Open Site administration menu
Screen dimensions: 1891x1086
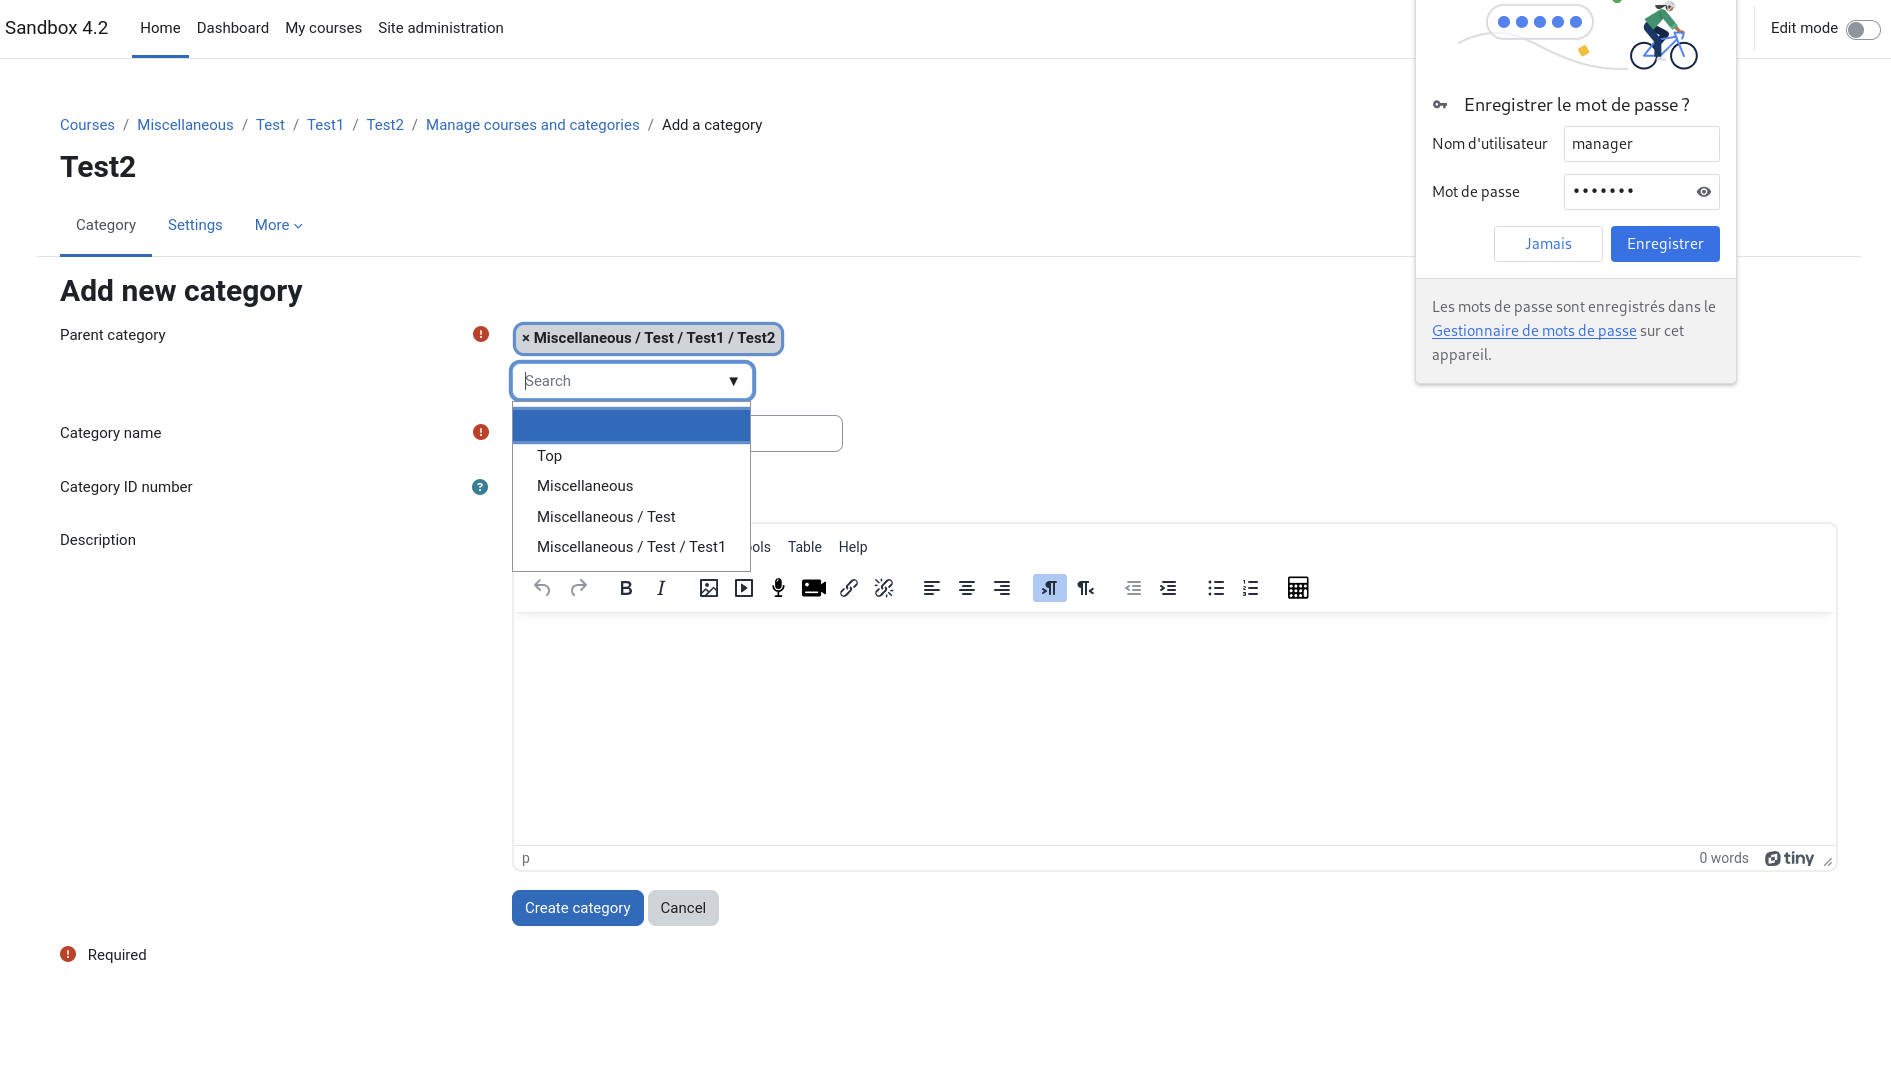pyautogui.click(x=441, y=28)
